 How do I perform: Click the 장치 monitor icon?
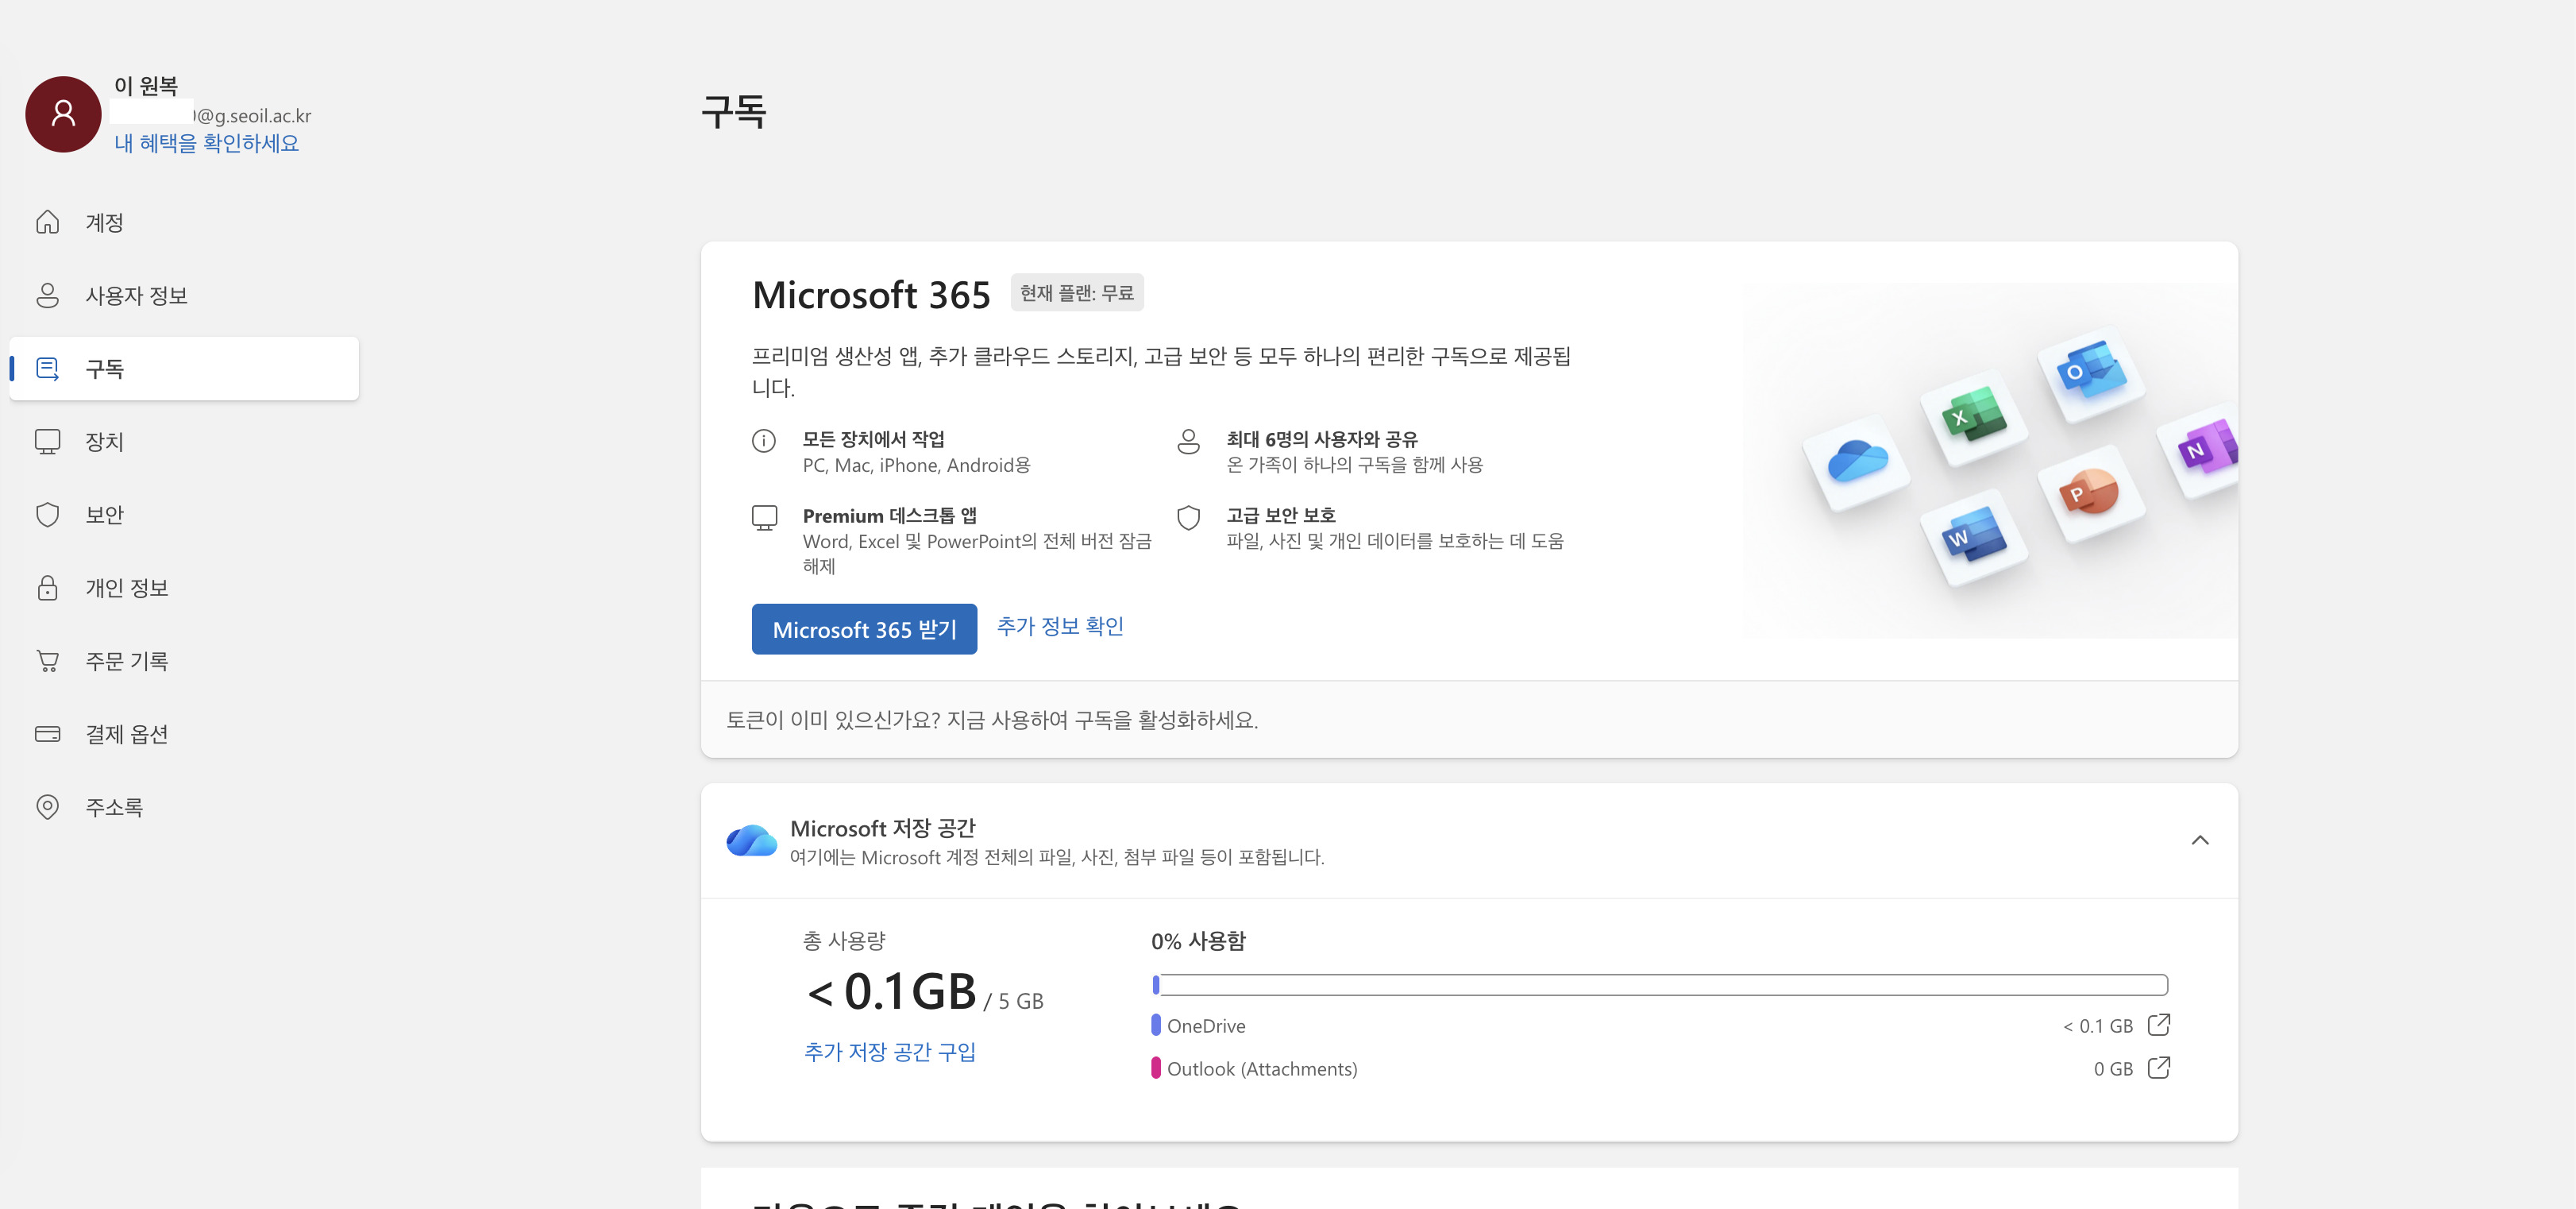[47, 441]
